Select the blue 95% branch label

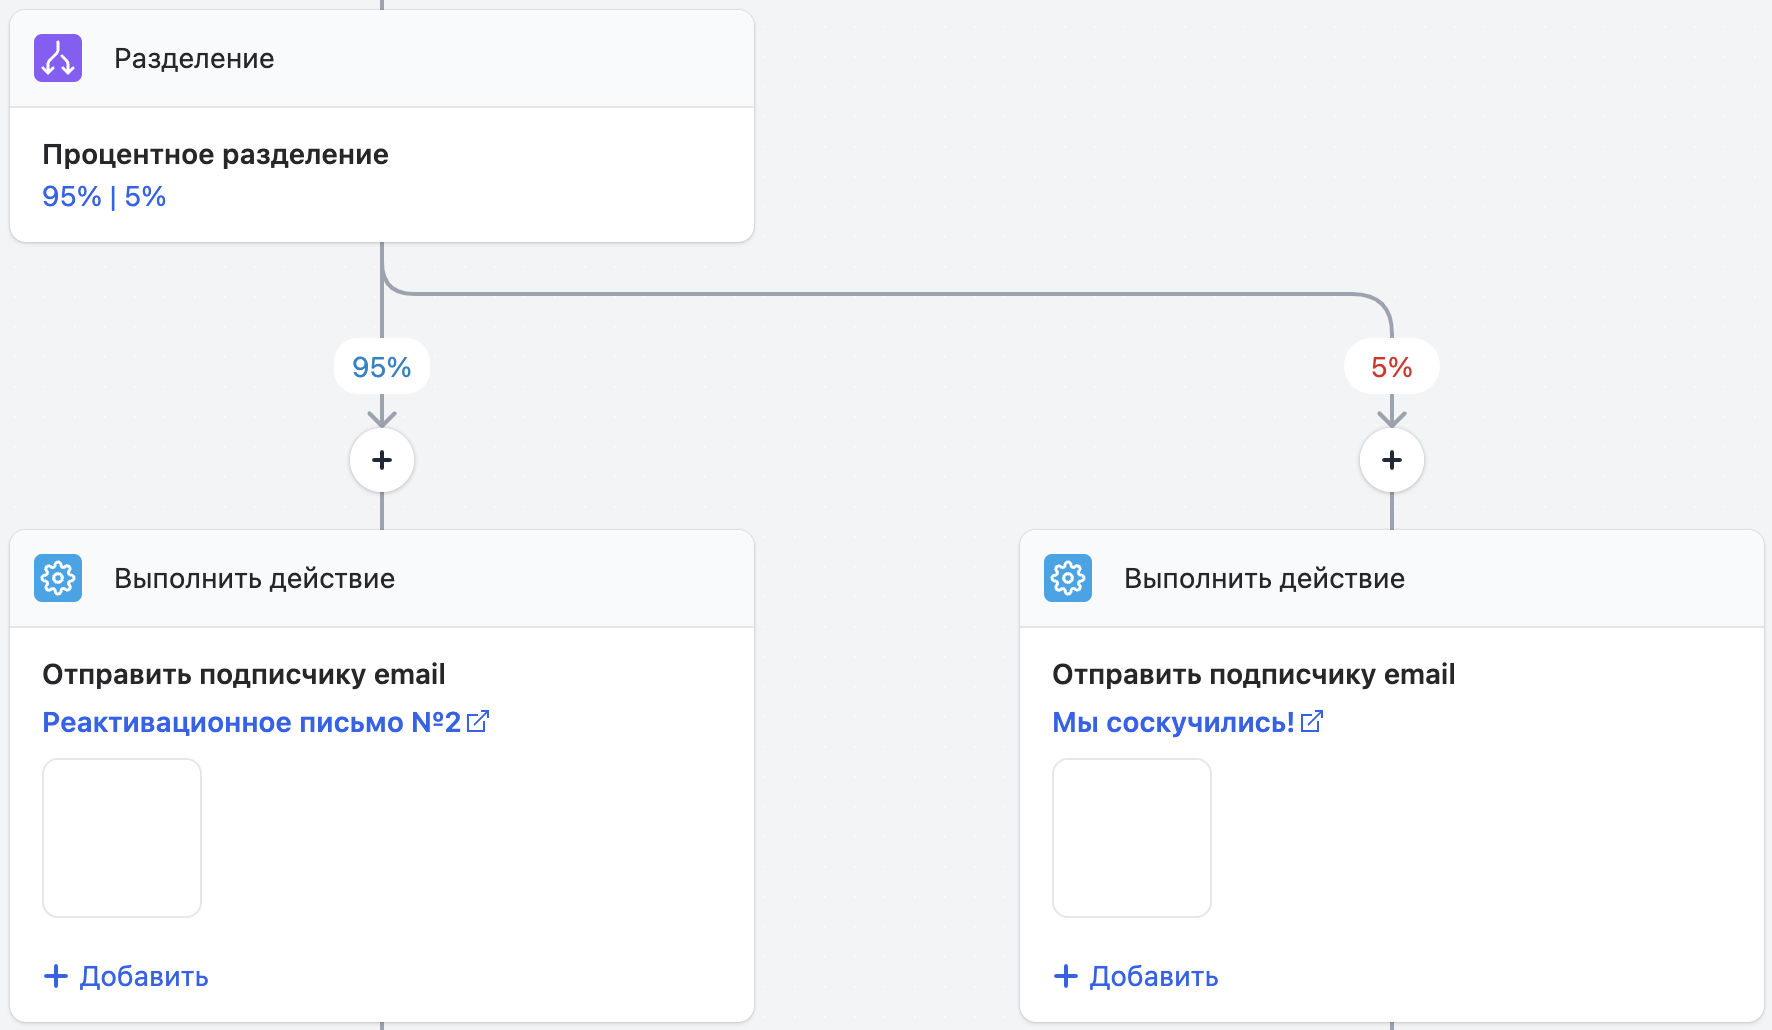[x=382, y=367]
